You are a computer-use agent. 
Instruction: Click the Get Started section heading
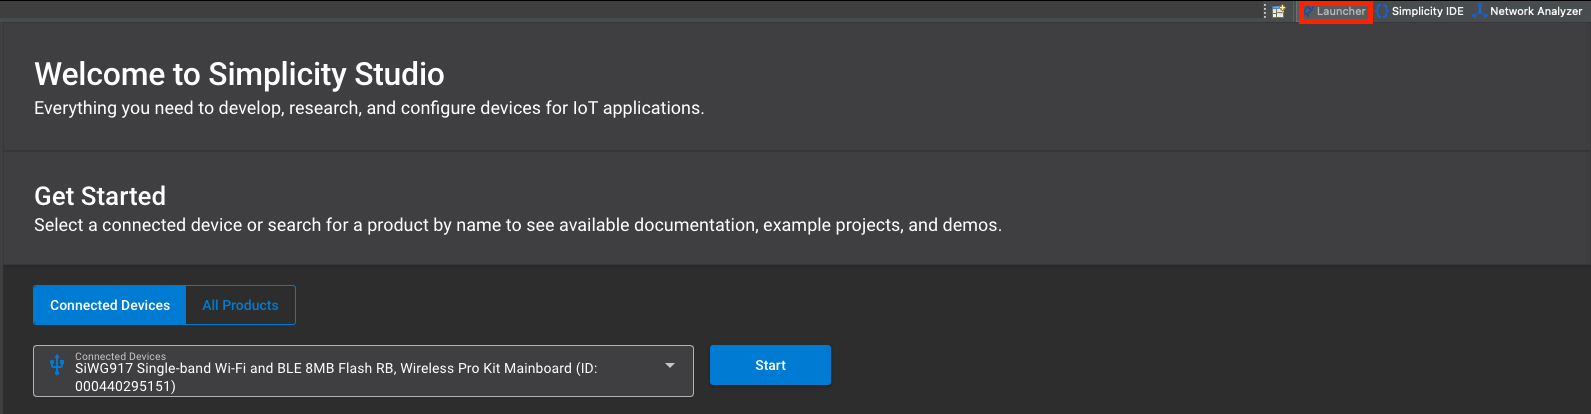[100, 196]
